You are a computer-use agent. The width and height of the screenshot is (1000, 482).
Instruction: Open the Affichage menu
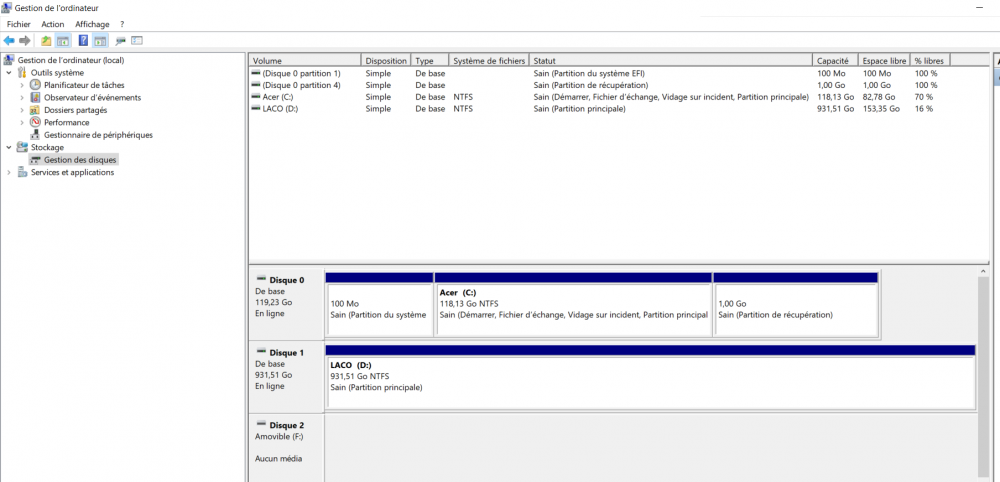(92, 24)
